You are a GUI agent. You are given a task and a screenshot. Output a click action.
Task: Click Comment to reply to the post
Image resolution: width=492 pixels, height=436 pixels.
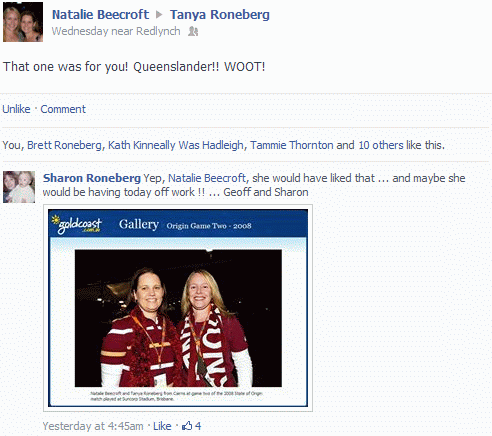pos(63,109)
